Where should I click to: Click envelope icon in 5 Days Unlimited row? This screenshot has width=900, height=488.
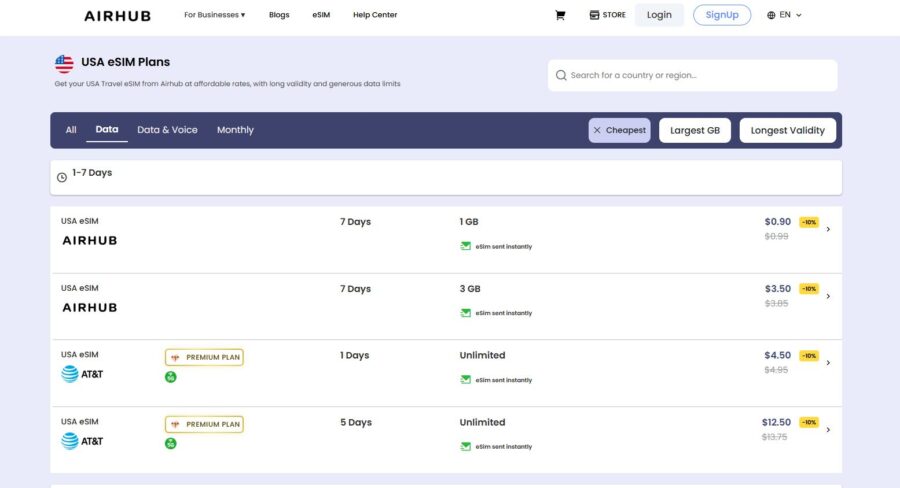point(465,446)
